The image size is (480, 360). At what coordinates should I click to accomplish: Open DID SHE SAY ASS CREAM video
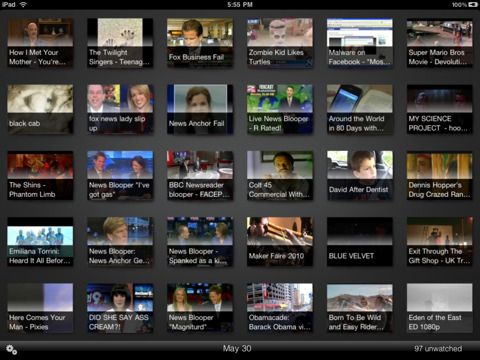point(120,308)
